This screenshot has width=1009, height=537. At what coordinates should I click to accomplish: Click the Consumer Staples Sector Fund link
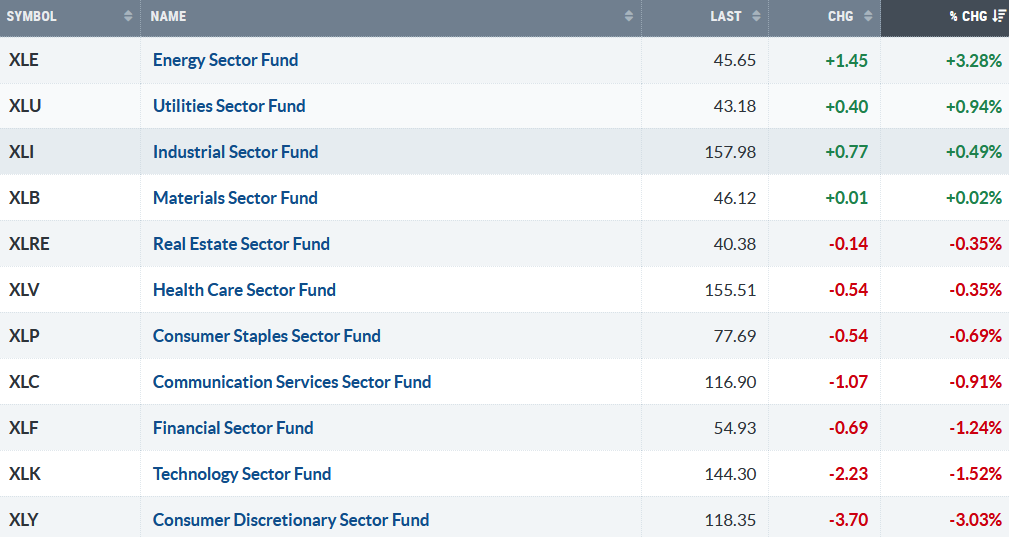click(266, 336)
